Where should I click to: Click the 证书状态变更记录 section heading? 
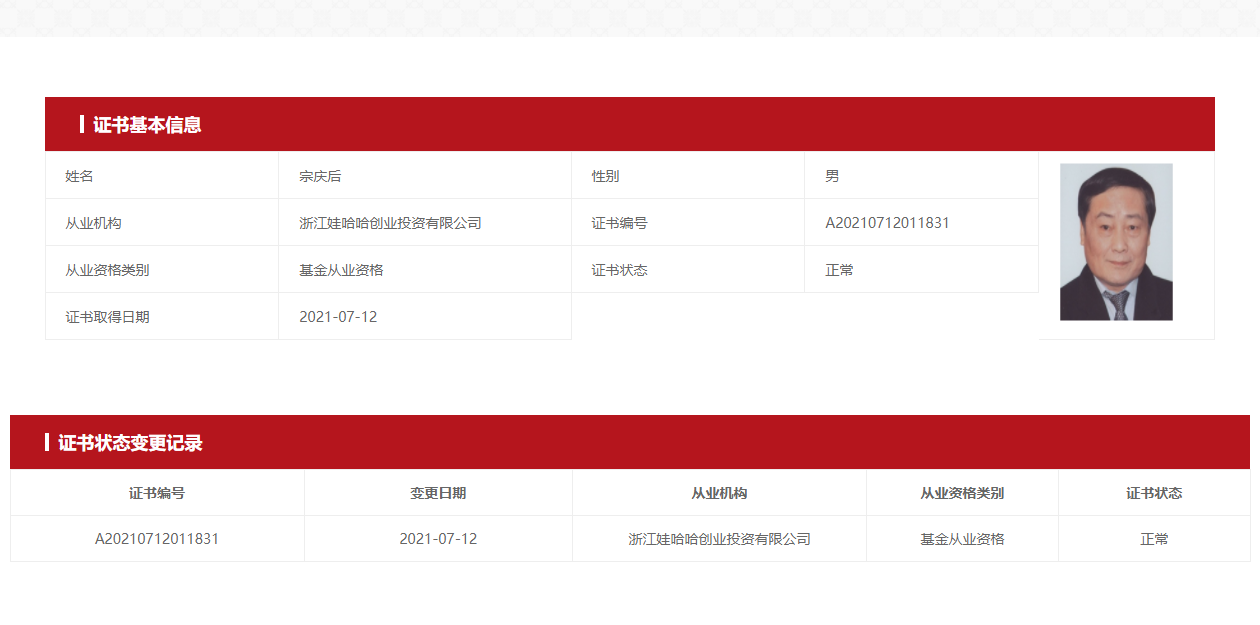pyautogui.click(x=130, y=443)
